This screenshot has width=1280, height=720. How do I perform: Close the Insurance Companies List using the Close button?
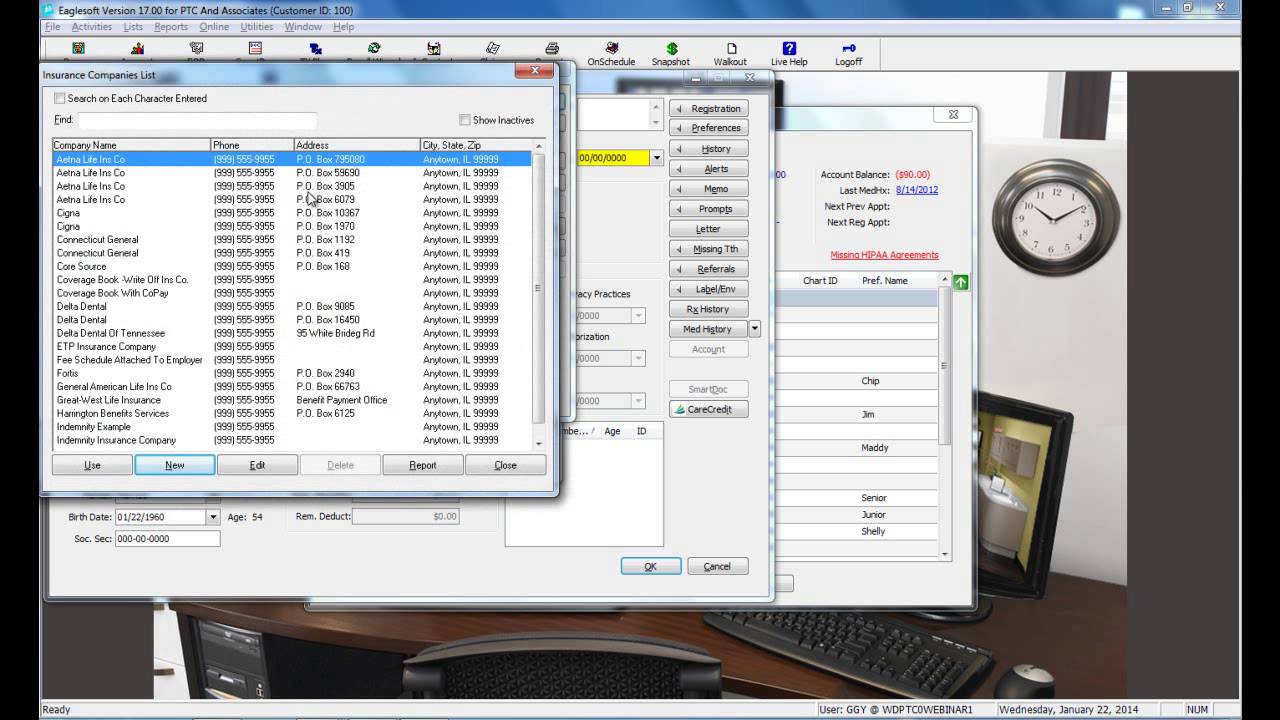coord(506,465)
